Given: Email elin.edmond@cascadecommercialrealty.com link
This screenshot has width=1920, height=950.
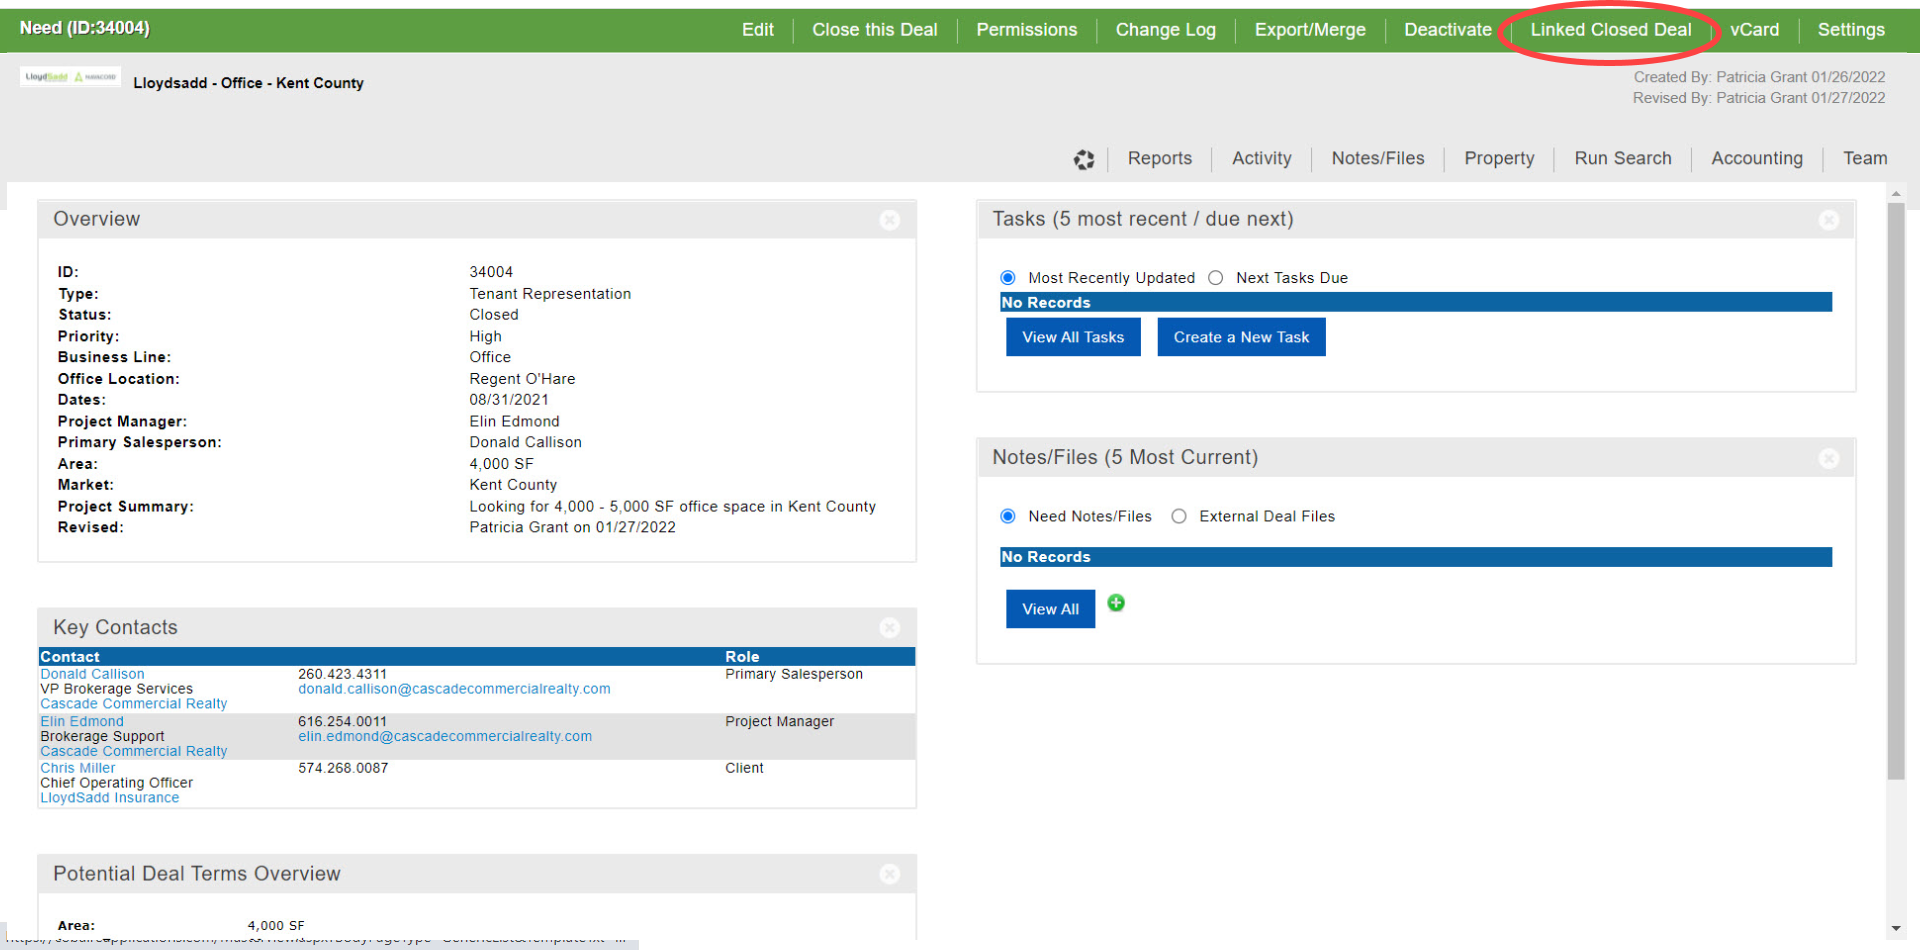Looking at the screenshot, I should click(445, 737).
